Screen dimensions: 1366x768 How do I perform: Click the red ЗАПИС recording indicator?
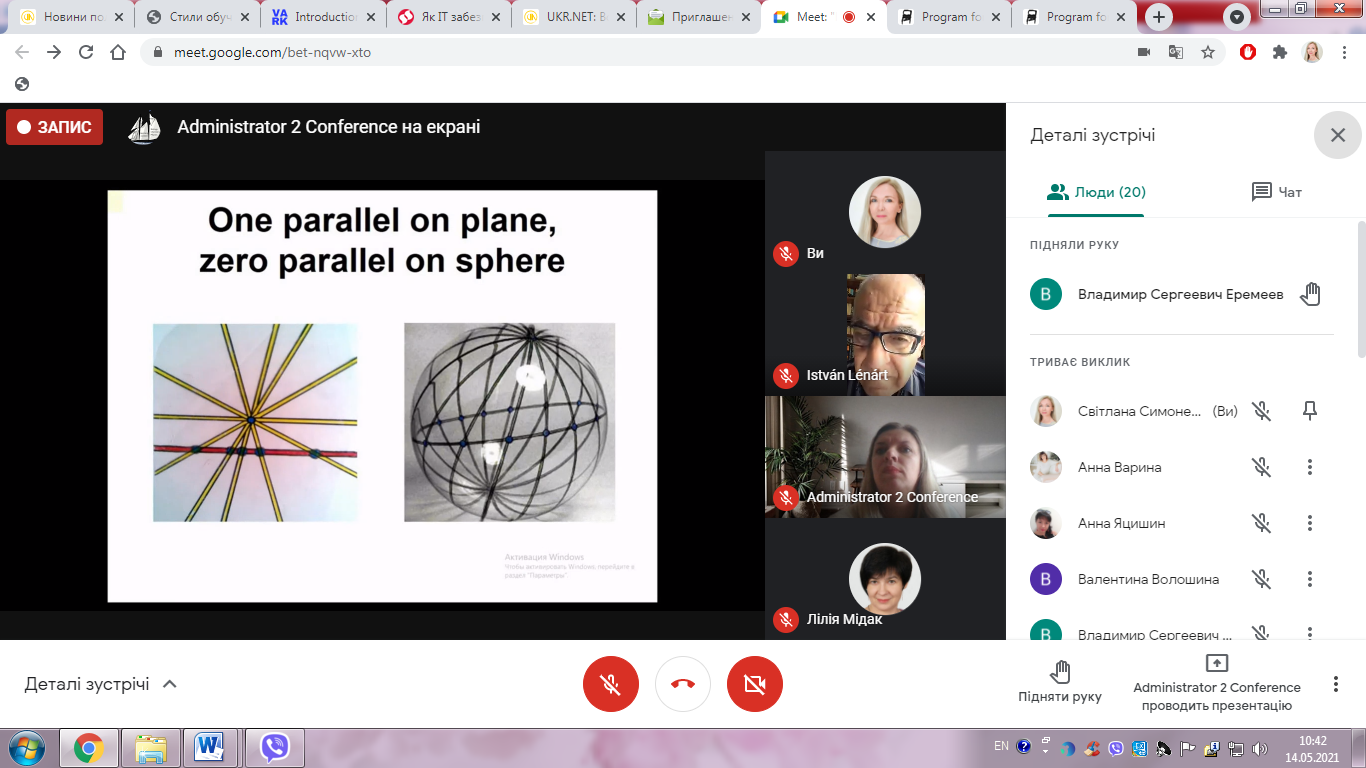[x=54, y=127]
